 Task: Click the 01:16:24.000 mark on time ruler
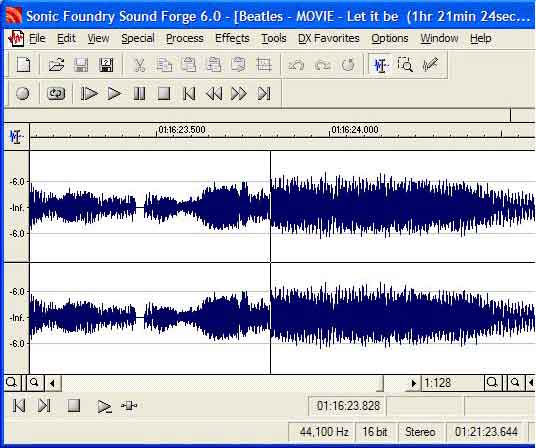point(354,130)
